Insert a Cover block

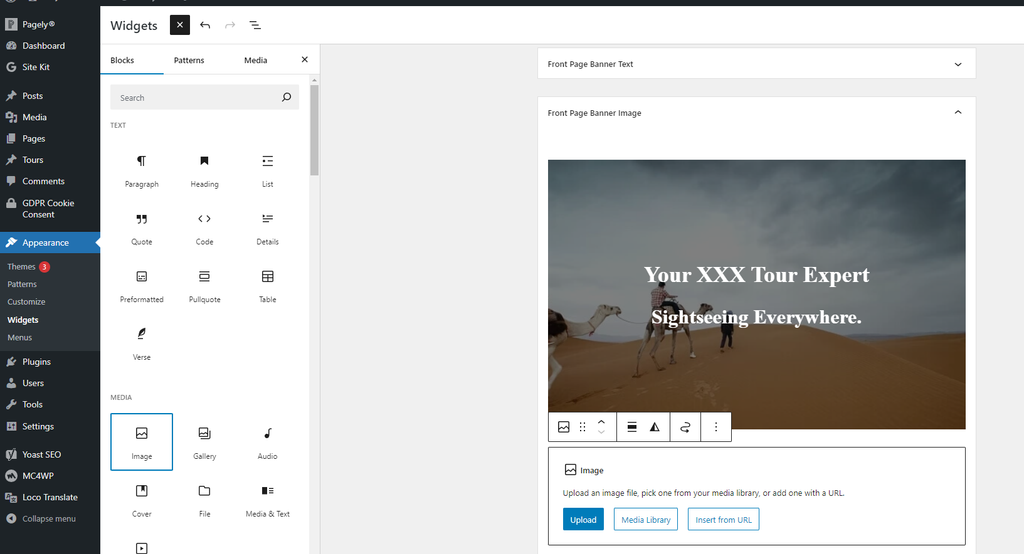click(x=142, y=500)
